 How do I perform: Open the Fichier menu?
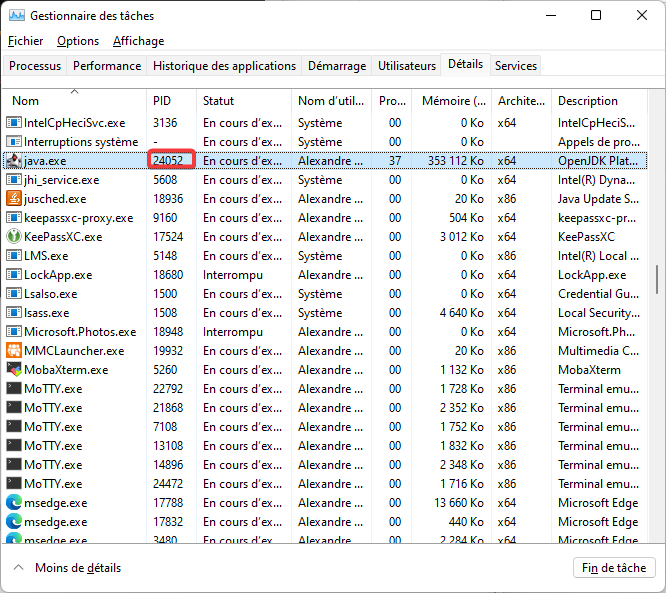click(x=25, y=41)
